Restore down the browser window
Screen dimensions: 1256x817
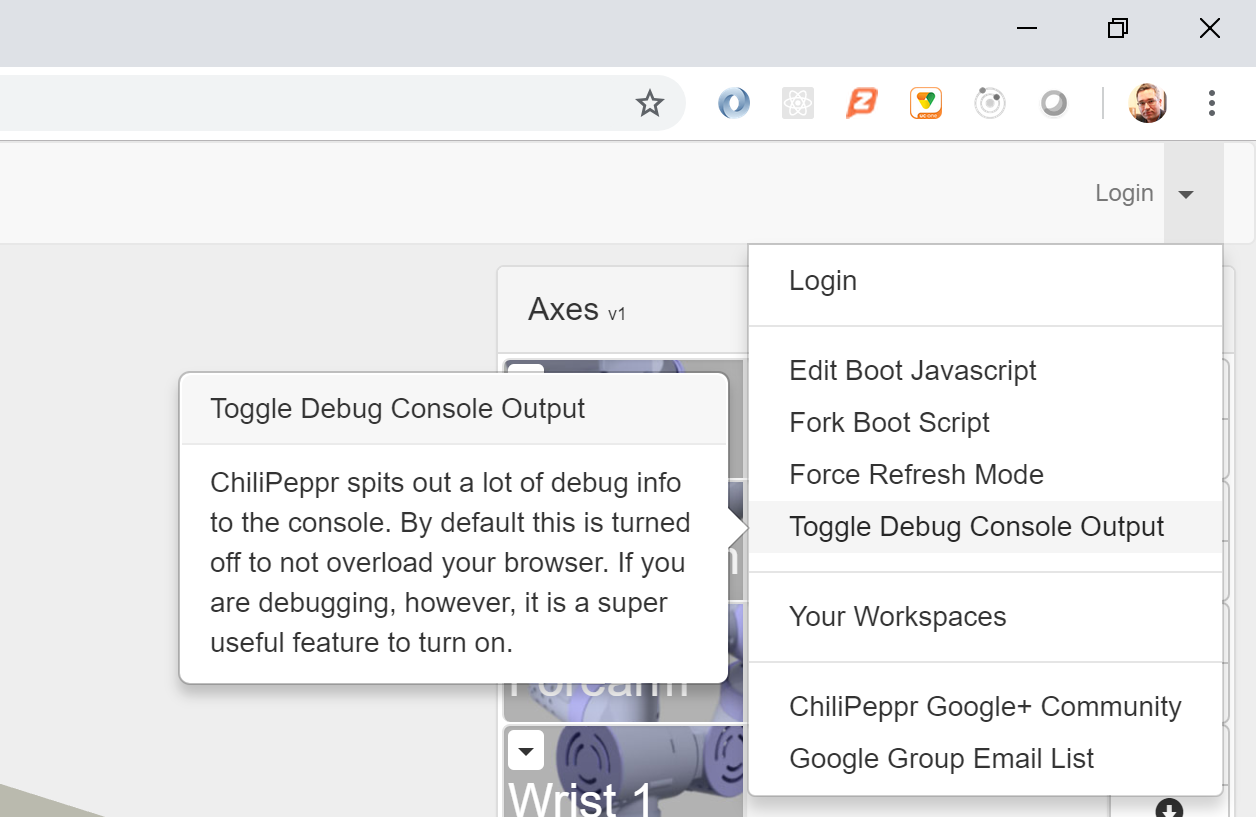click(x=1118, y=28)
